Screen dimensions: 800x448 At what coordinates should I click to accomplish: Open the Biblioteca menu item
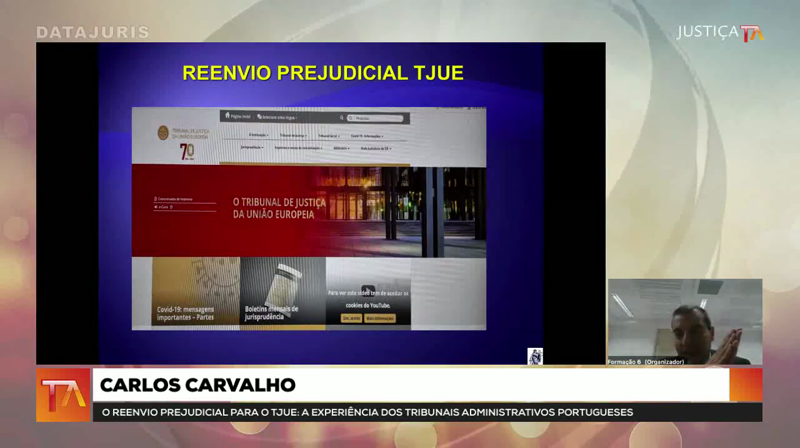[342, 147]
